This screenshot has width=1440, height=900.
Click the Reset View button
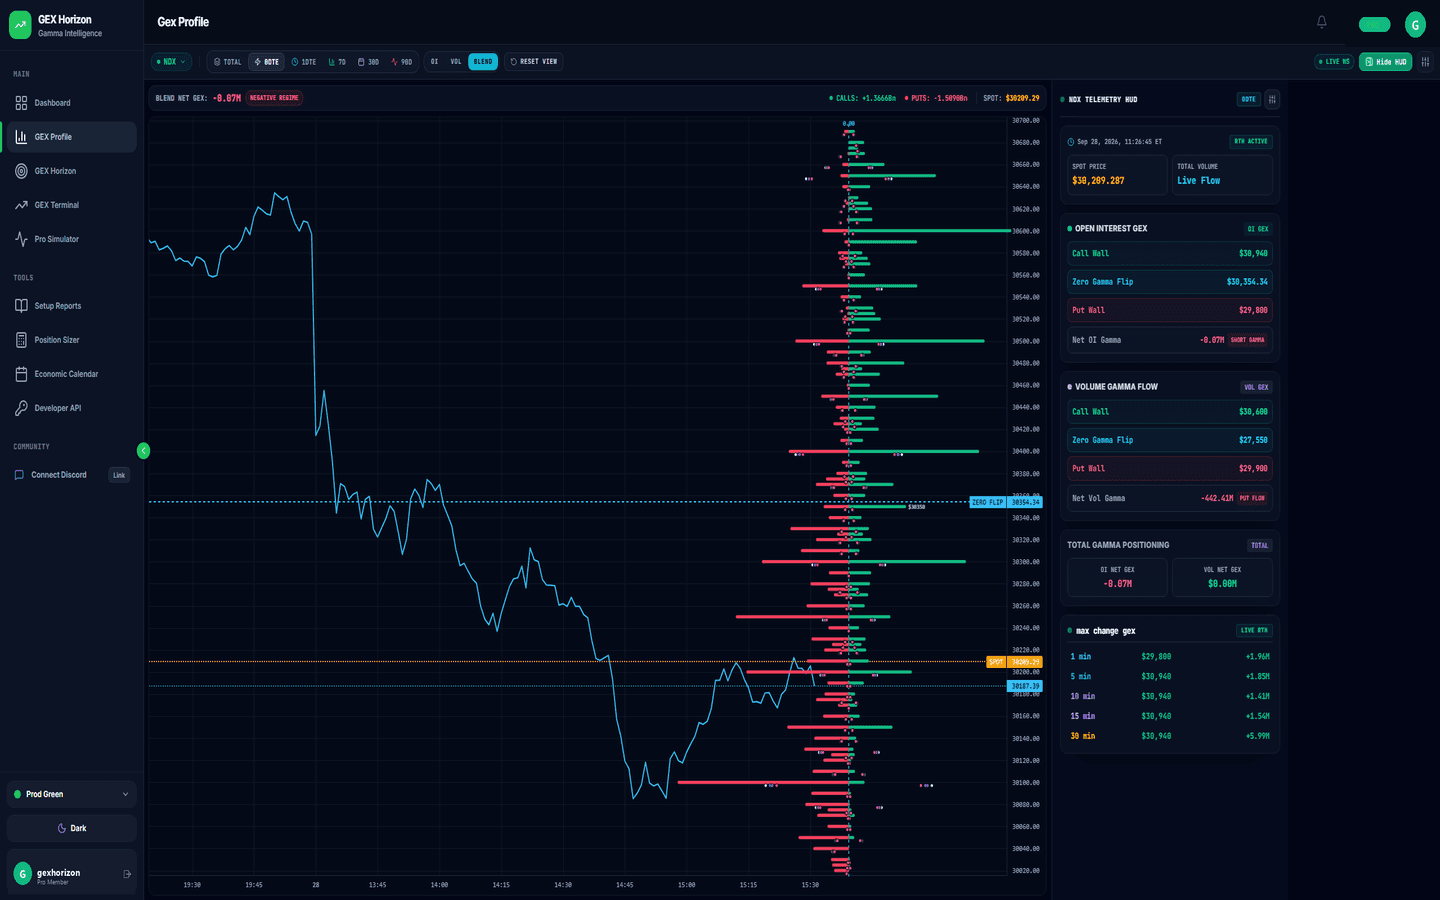pyautogui.click(x=533, y=62)
